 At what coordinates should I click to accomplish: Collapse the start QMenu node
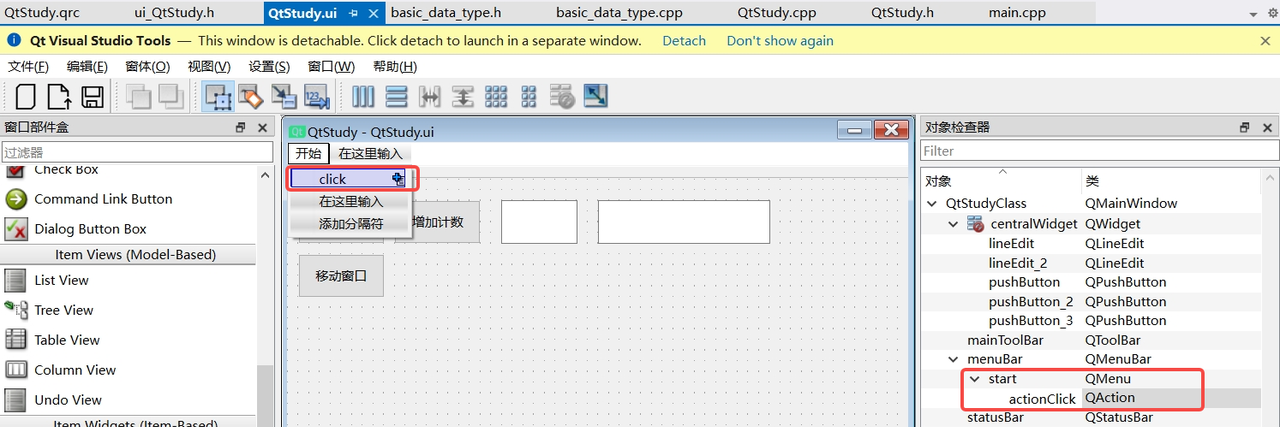tap(974, 379)
